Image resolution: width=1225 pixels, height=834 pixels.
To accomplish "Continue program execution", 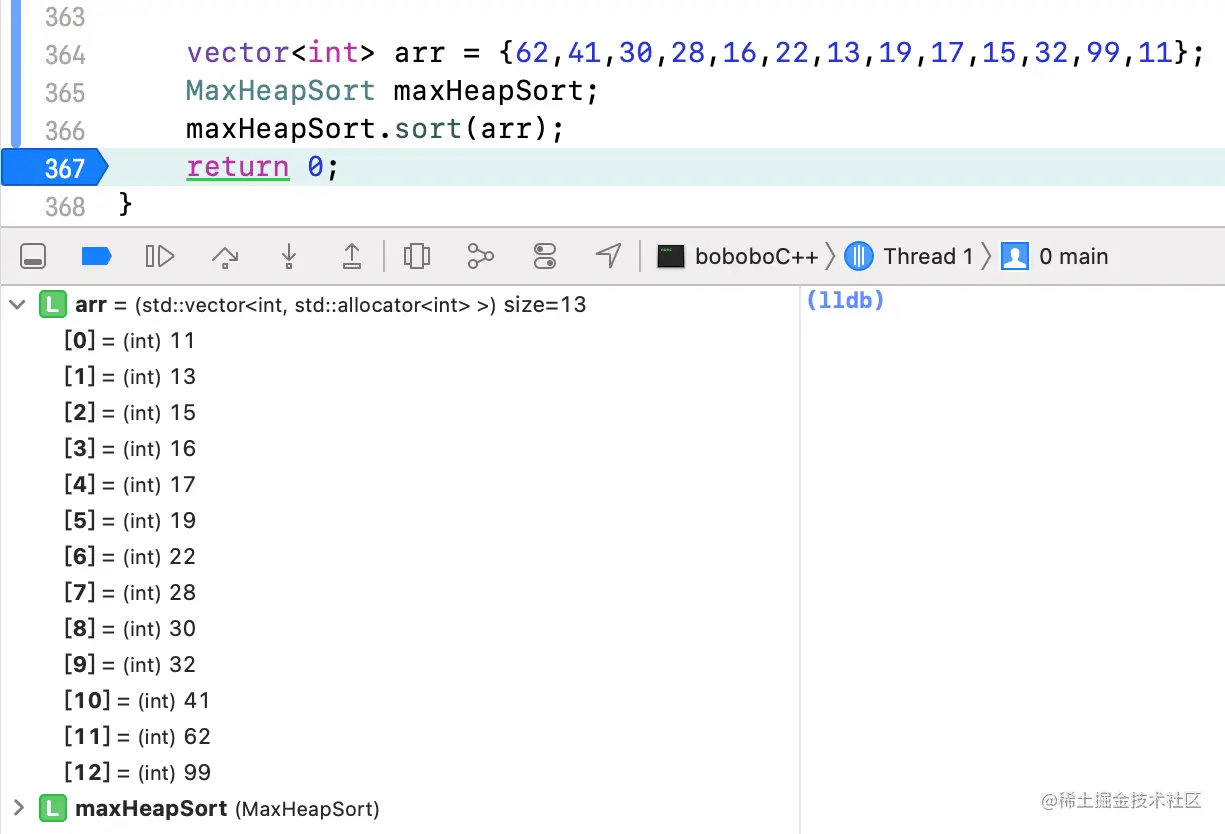I will tap(160, 257).
